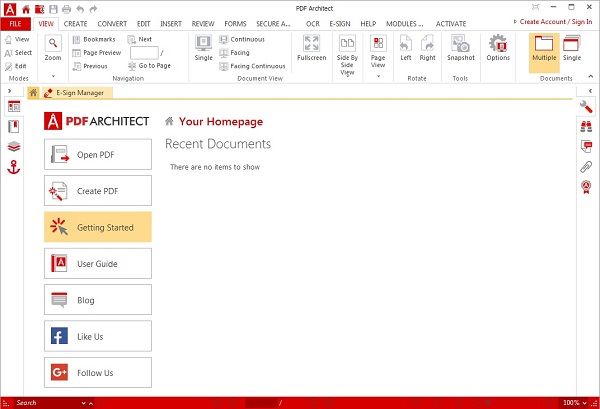Open the E-SIGN ribbon tab
The image size is (600, 409).
coord(340,24)
